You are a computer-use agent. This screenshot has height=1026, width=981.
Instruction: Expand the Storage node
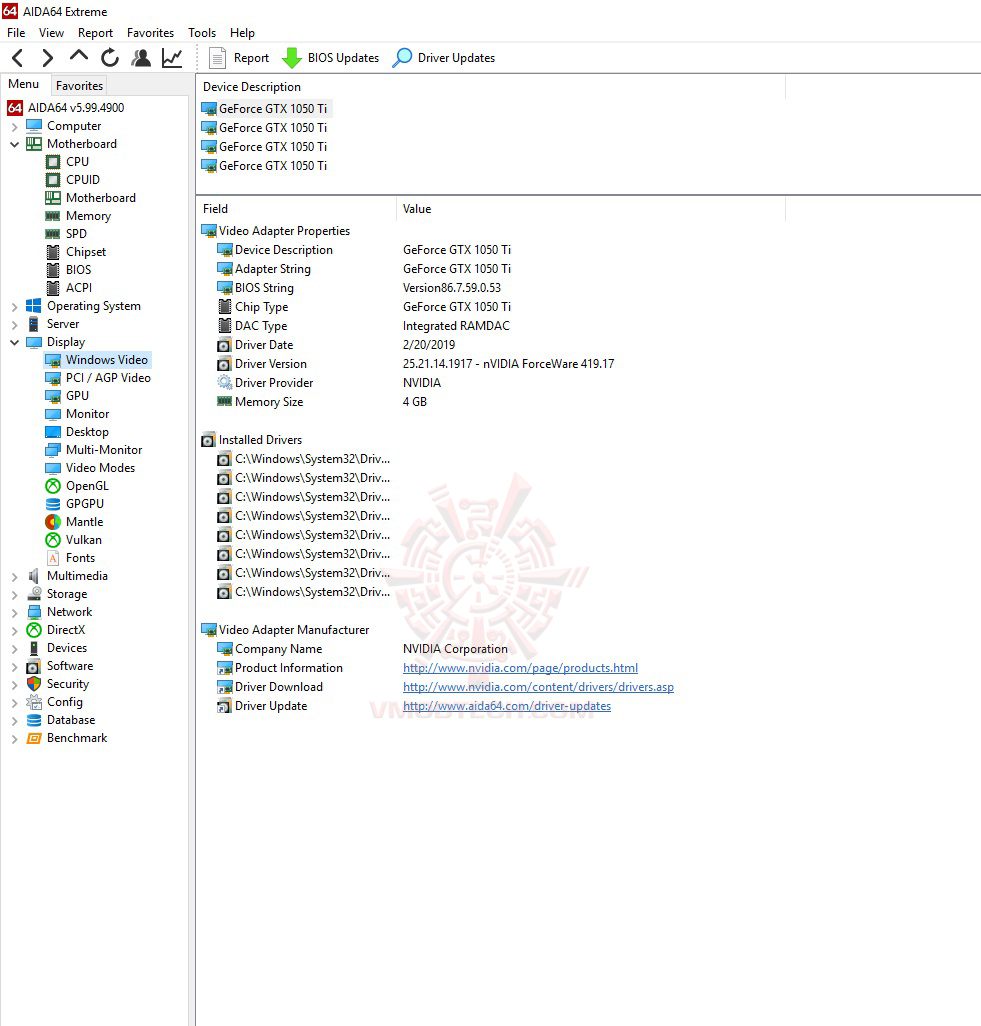[x=14, y=594]
